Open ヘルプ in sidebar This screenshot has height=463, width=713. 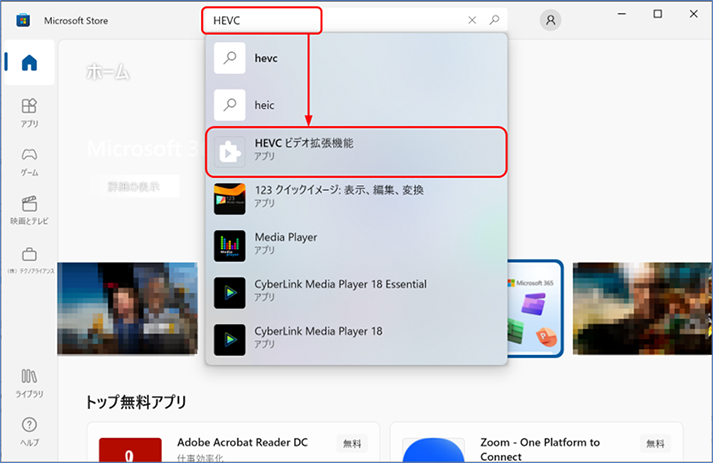(29, 431)
